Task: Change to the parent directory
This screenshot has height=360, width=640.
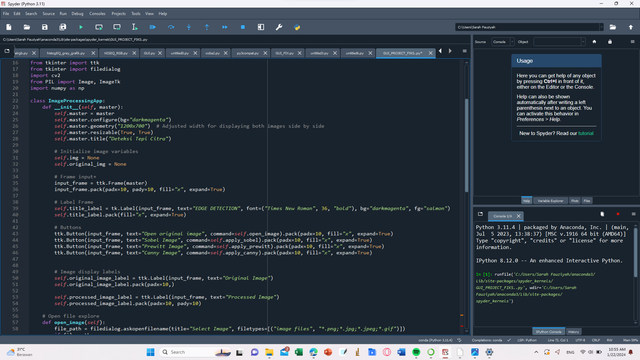Action: coord(631,27)
